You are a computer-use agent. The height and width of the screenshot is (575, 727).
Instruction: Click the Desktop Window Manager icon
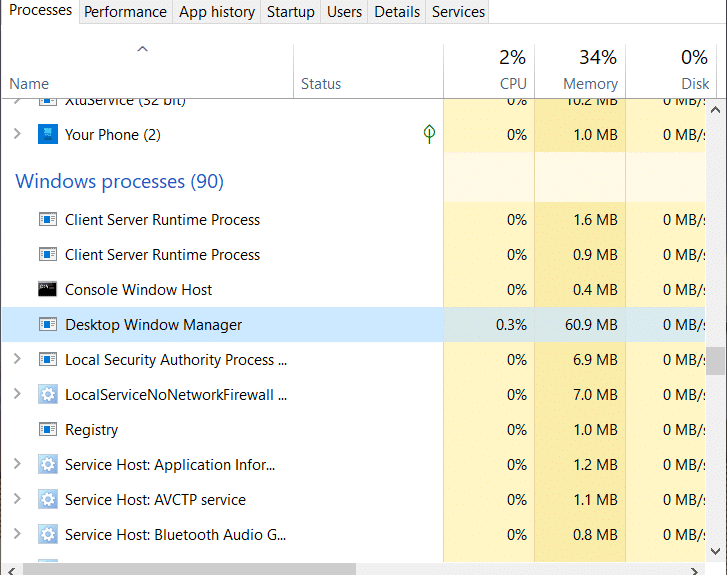click(47, 325)
